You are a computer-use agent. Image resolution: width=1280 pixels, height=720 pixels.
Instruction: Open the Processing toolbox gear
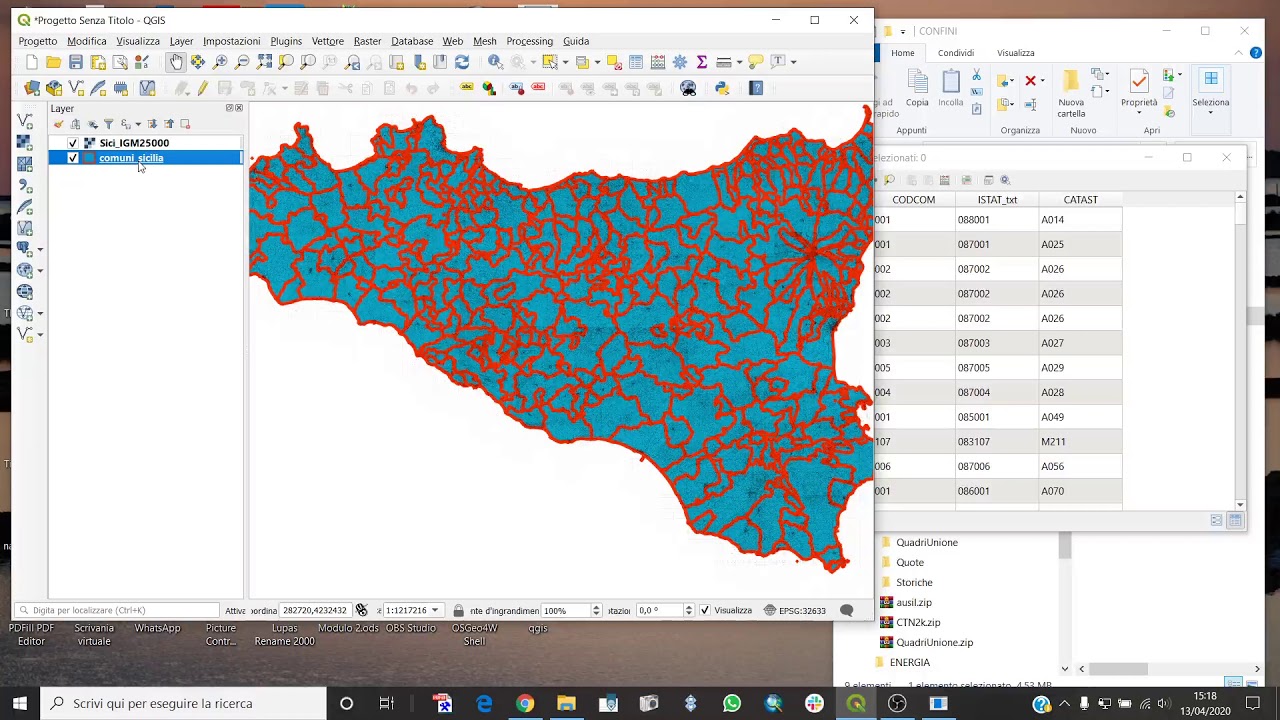(680, 62)
